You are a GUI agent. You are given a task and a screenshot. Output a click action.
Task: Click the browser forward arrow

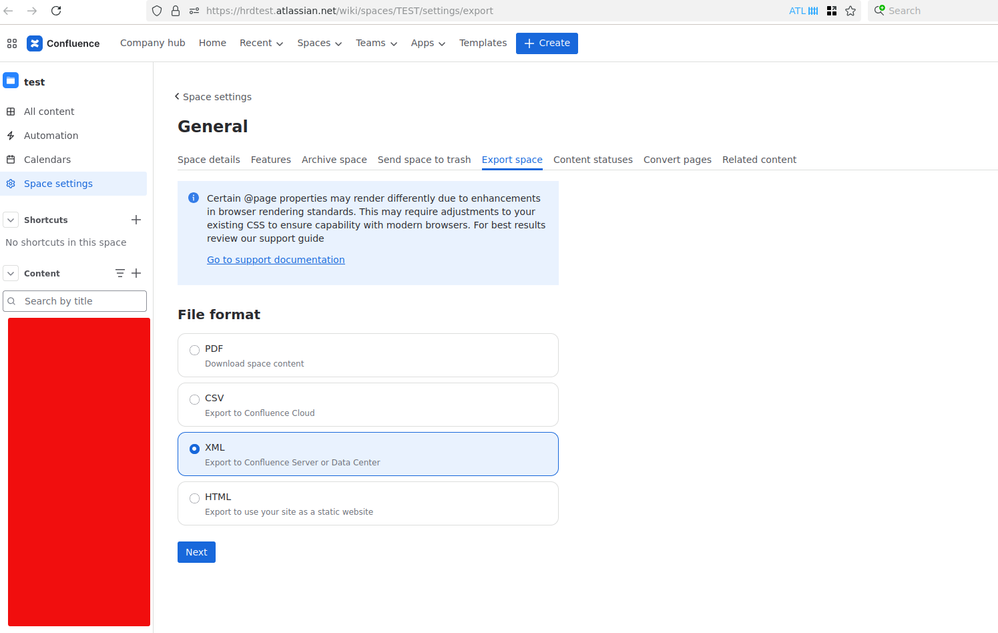pyautogui.click(x=32, y=11)
